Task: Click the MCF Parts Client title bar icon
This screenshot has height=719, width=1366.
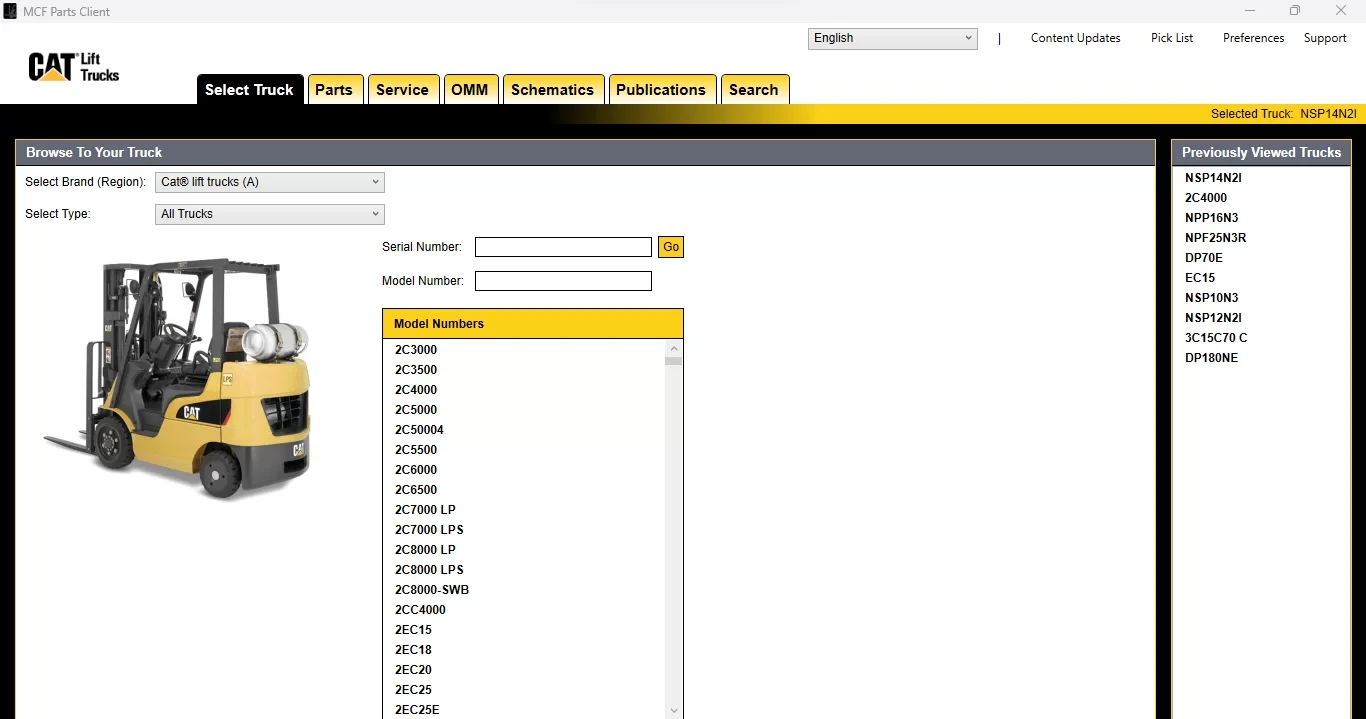Action: coord(10,11)
